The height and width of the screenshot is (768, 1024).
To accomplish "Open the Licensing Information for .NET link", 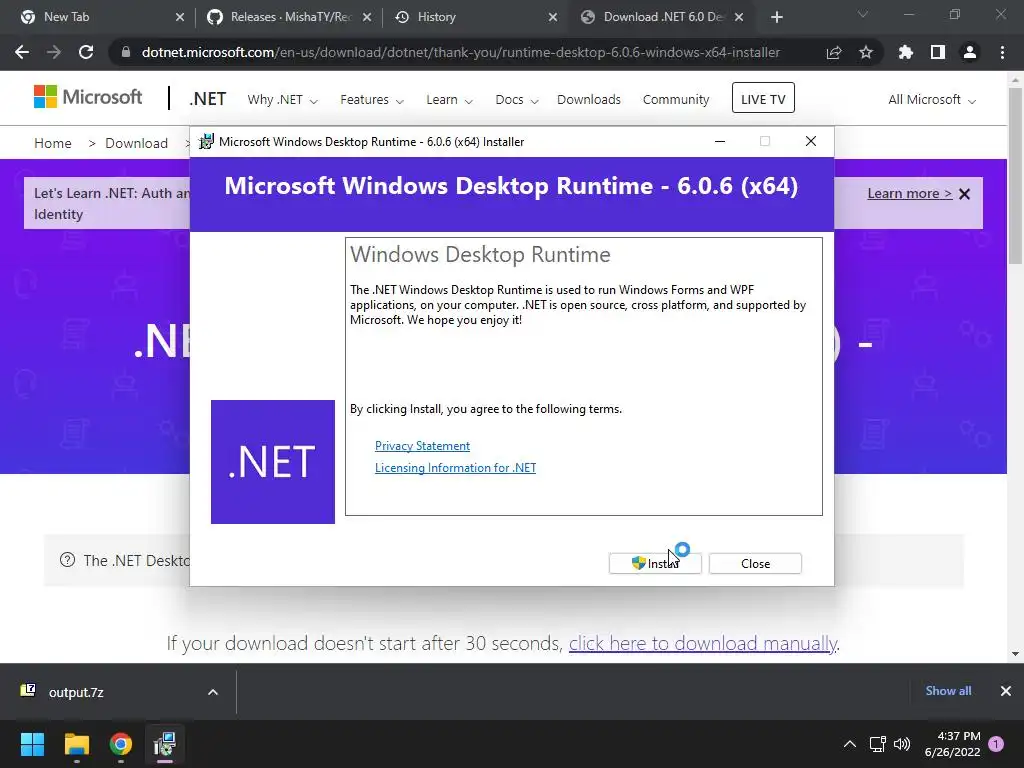I will (x=455, y=468).
